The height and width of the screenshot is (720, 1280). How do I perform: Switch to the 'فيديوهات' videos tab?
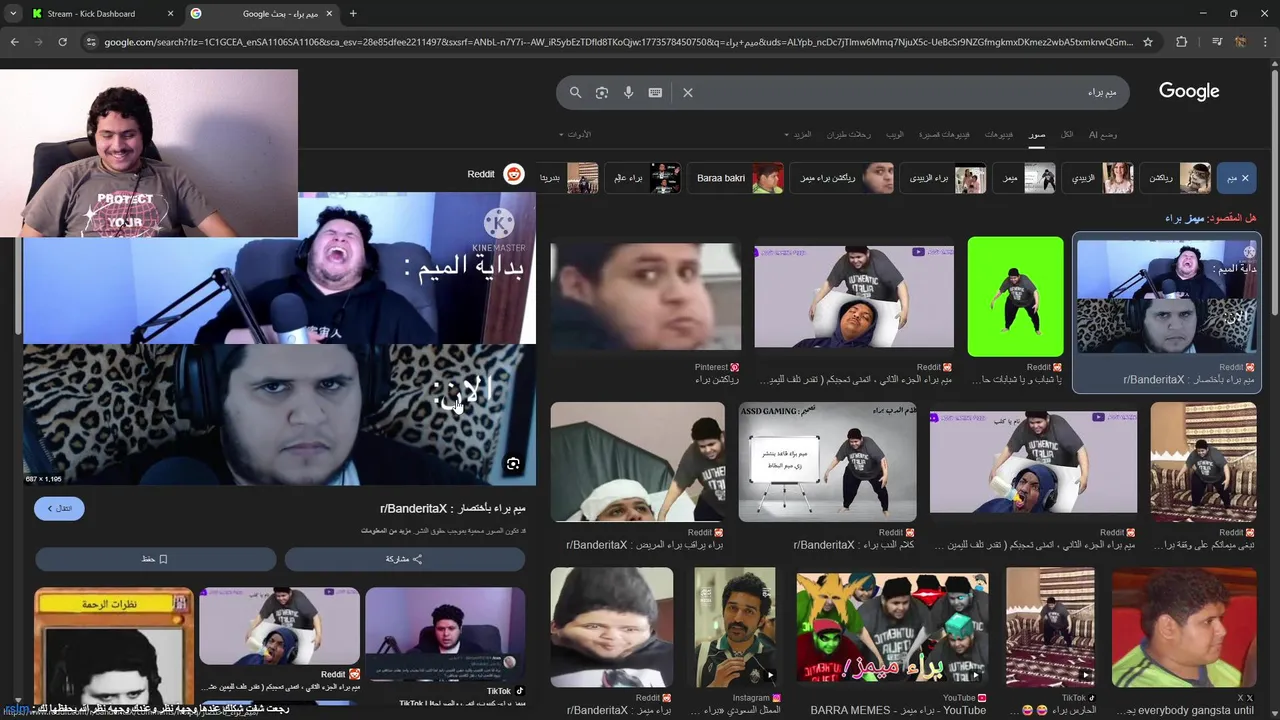999,134
